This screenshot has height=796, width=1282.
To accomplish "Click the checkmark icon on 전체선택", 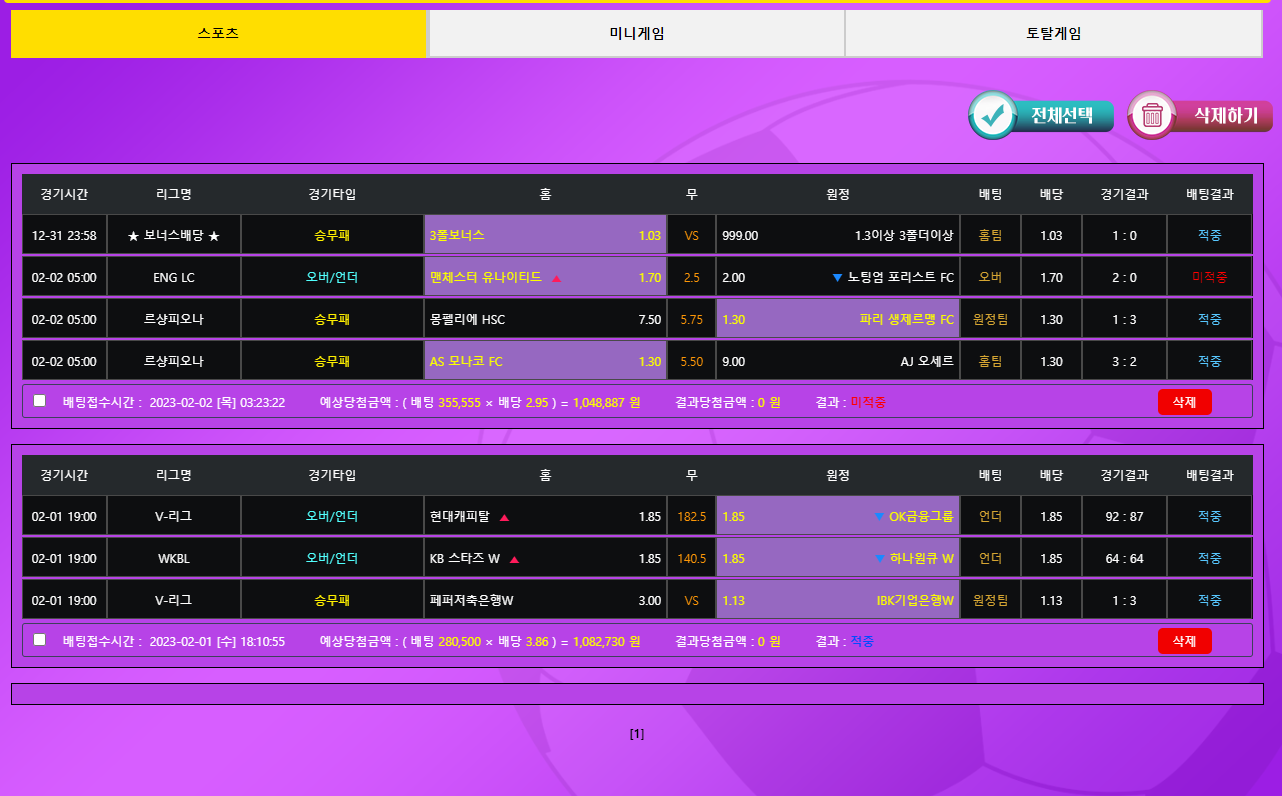I will coord(993,116).
